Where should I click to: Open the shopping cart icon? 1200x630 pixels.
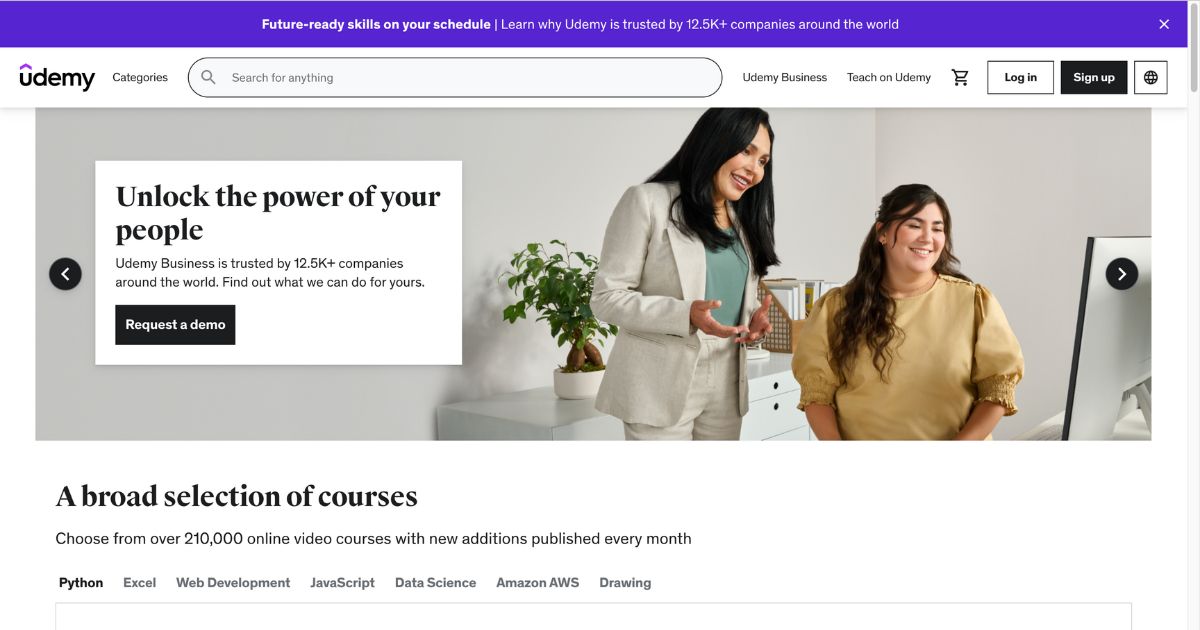tap(960, 77)
